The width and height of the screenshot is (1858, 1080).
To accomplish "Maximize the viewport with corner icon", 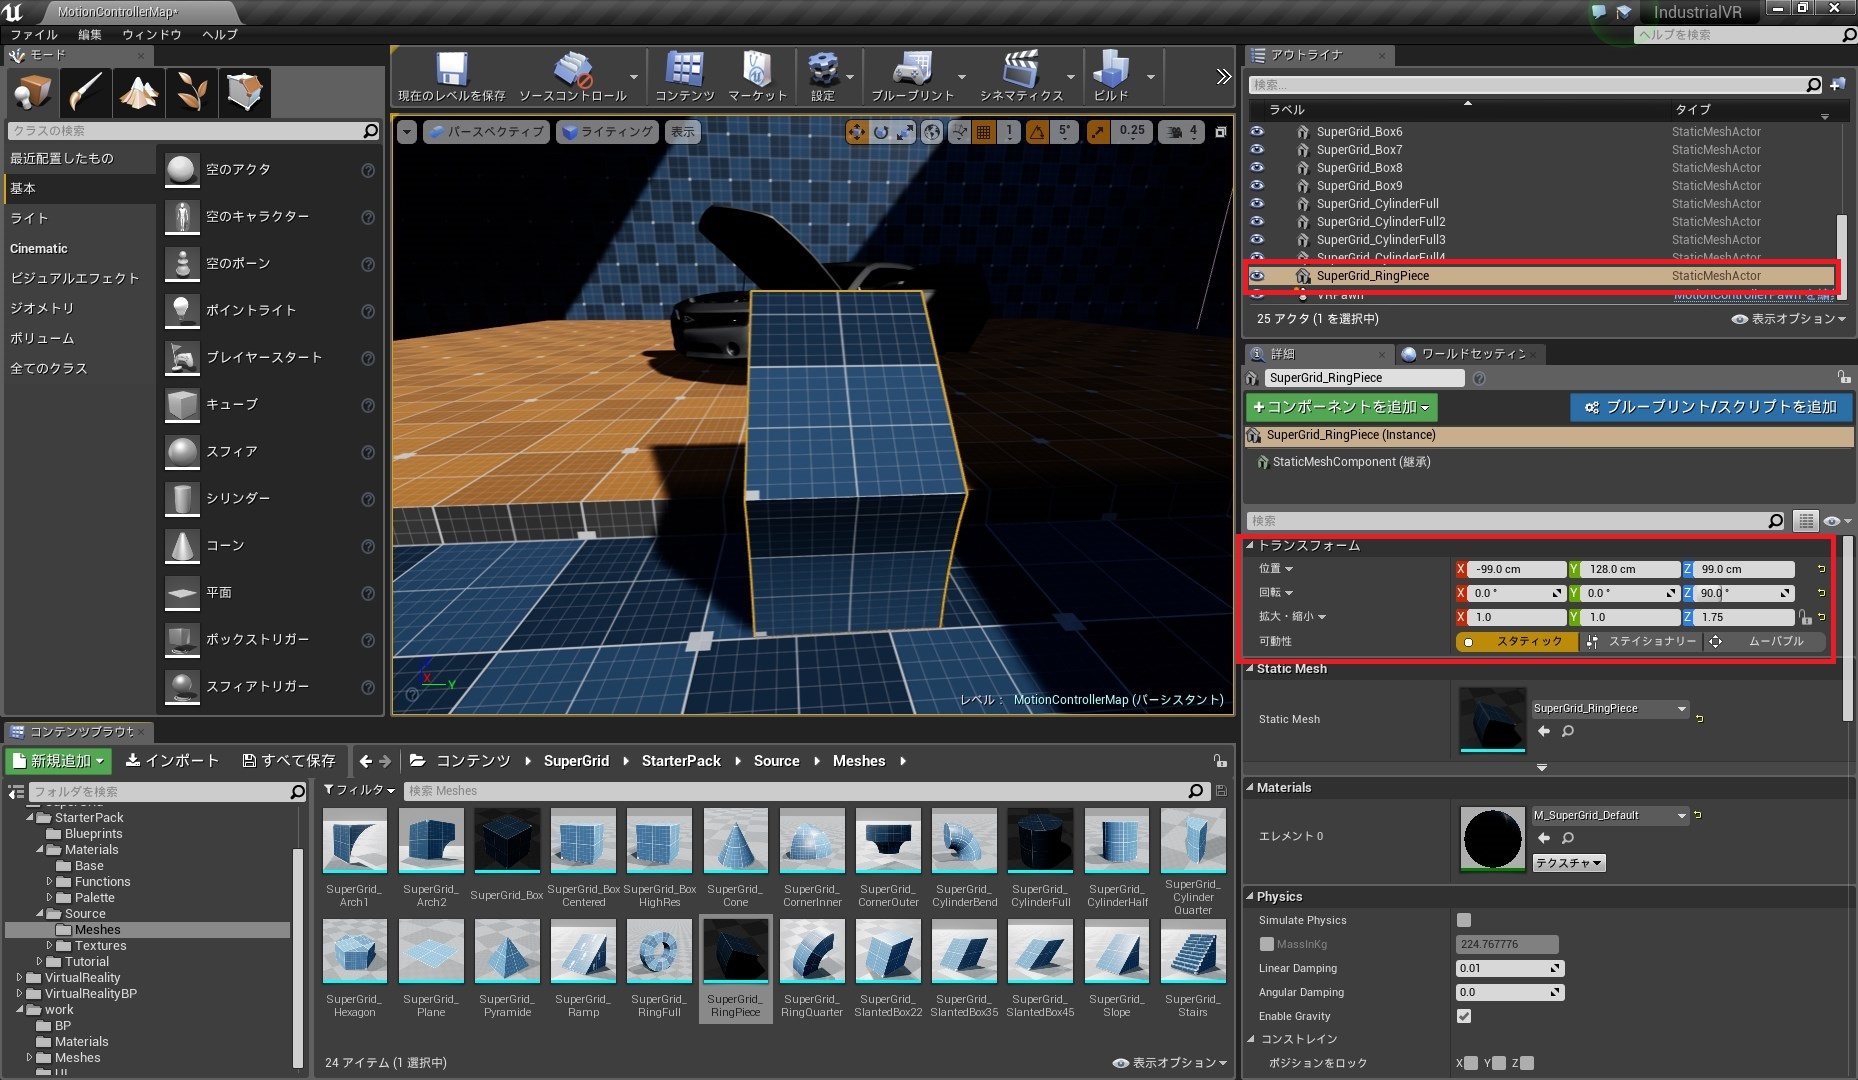I will click(x=1221, y=132).
